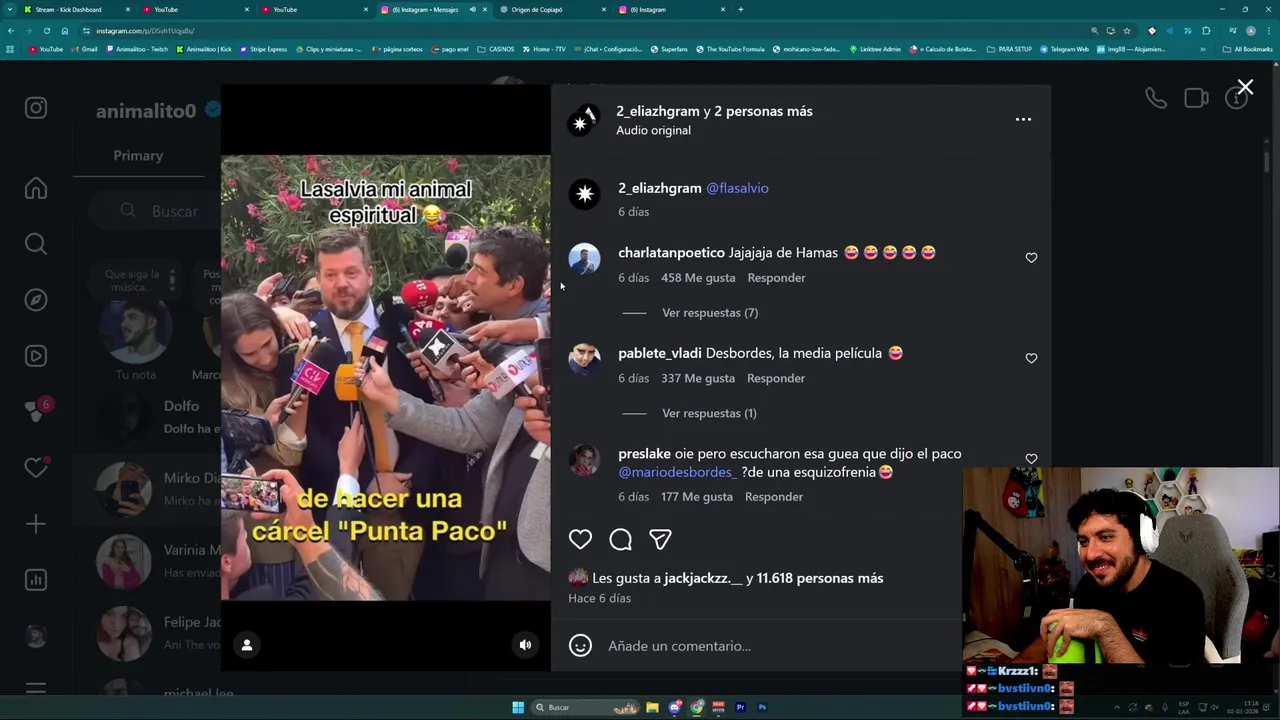Like charlatanpoetico's comment
The image size is (1280, 720).
point(1031,258)
